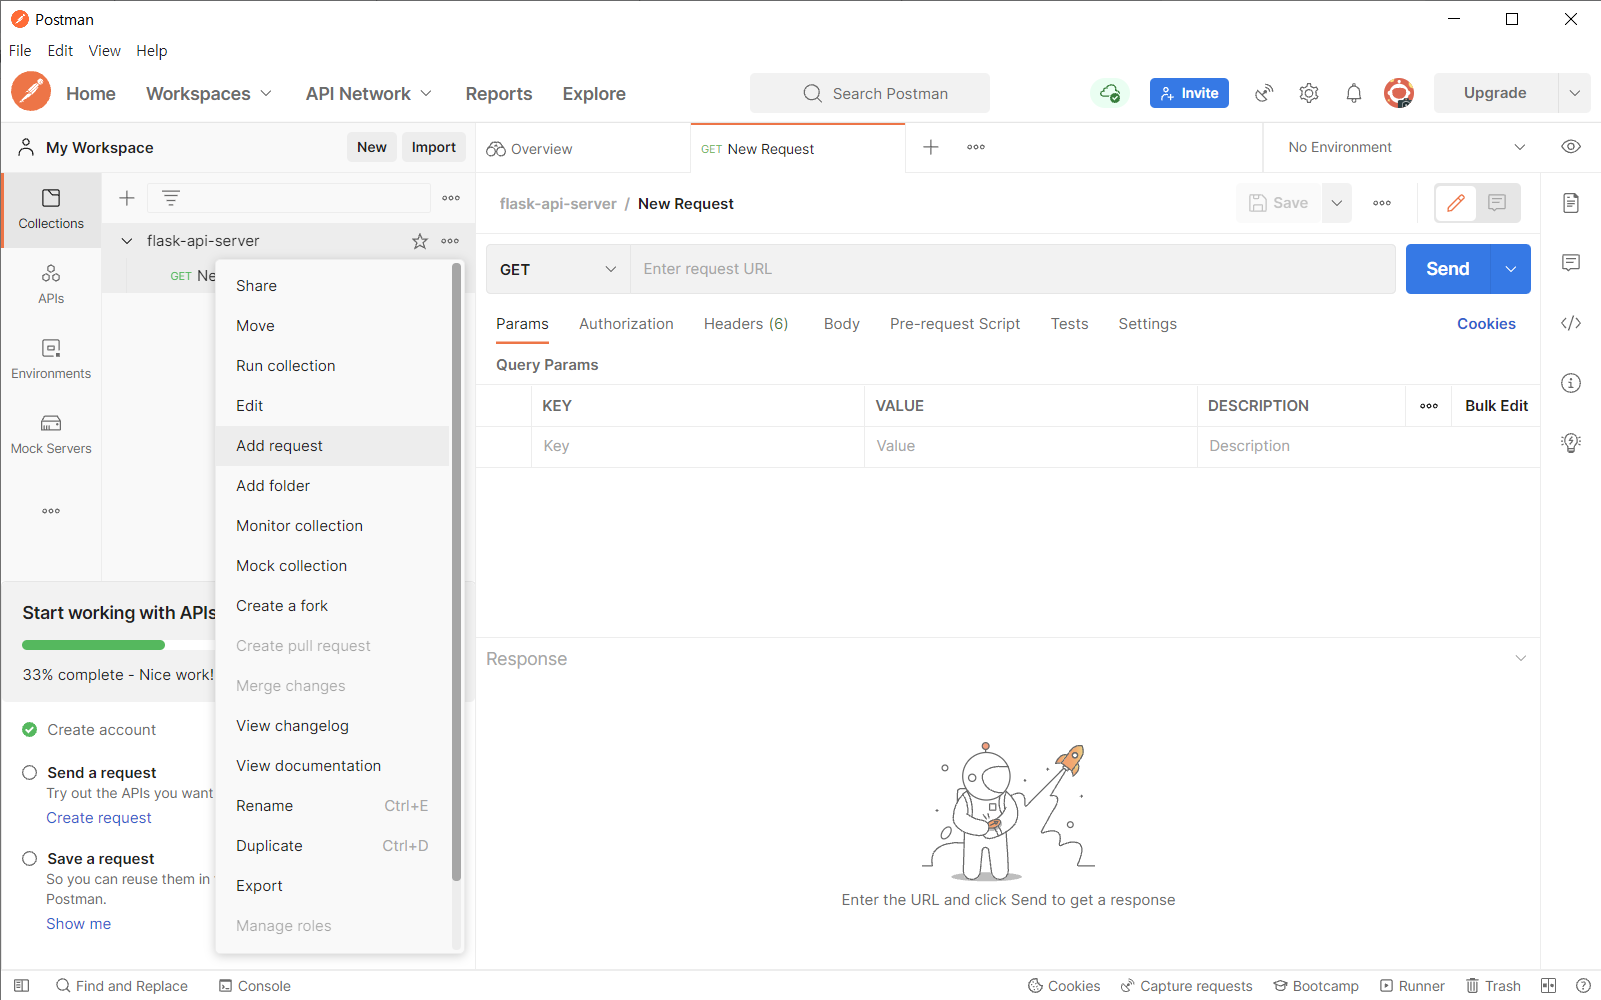Image resolution: width=1601 pixels, height=1000 pixels.
Task: Open the Collections sidebar tab
Action: 51,210
